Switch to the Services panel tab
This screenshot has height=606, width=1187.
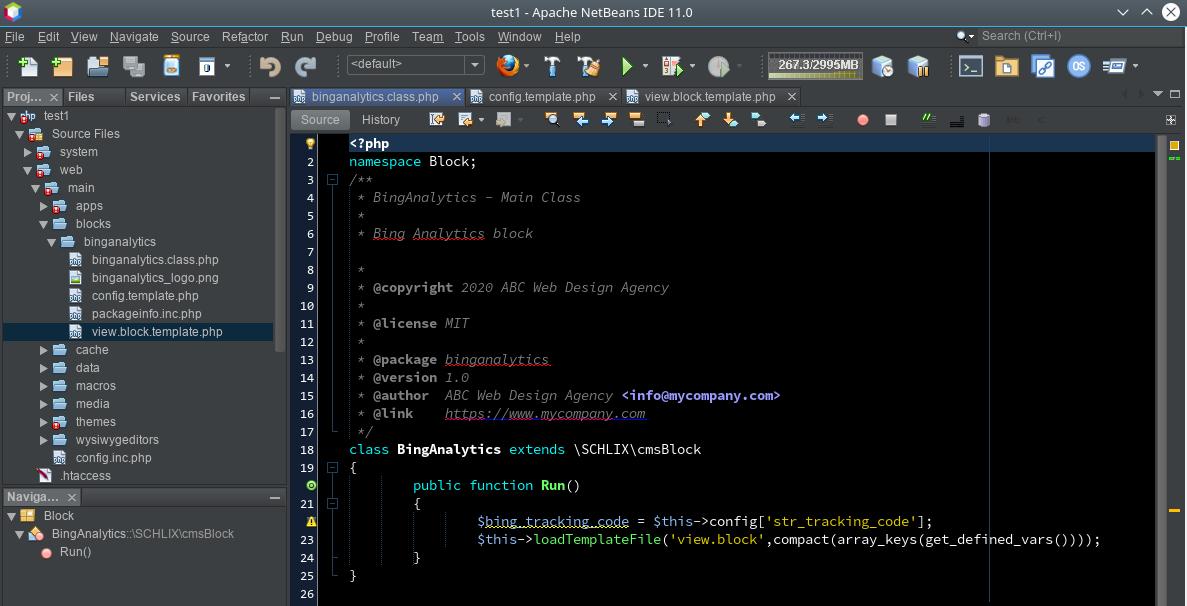point(154,97)
